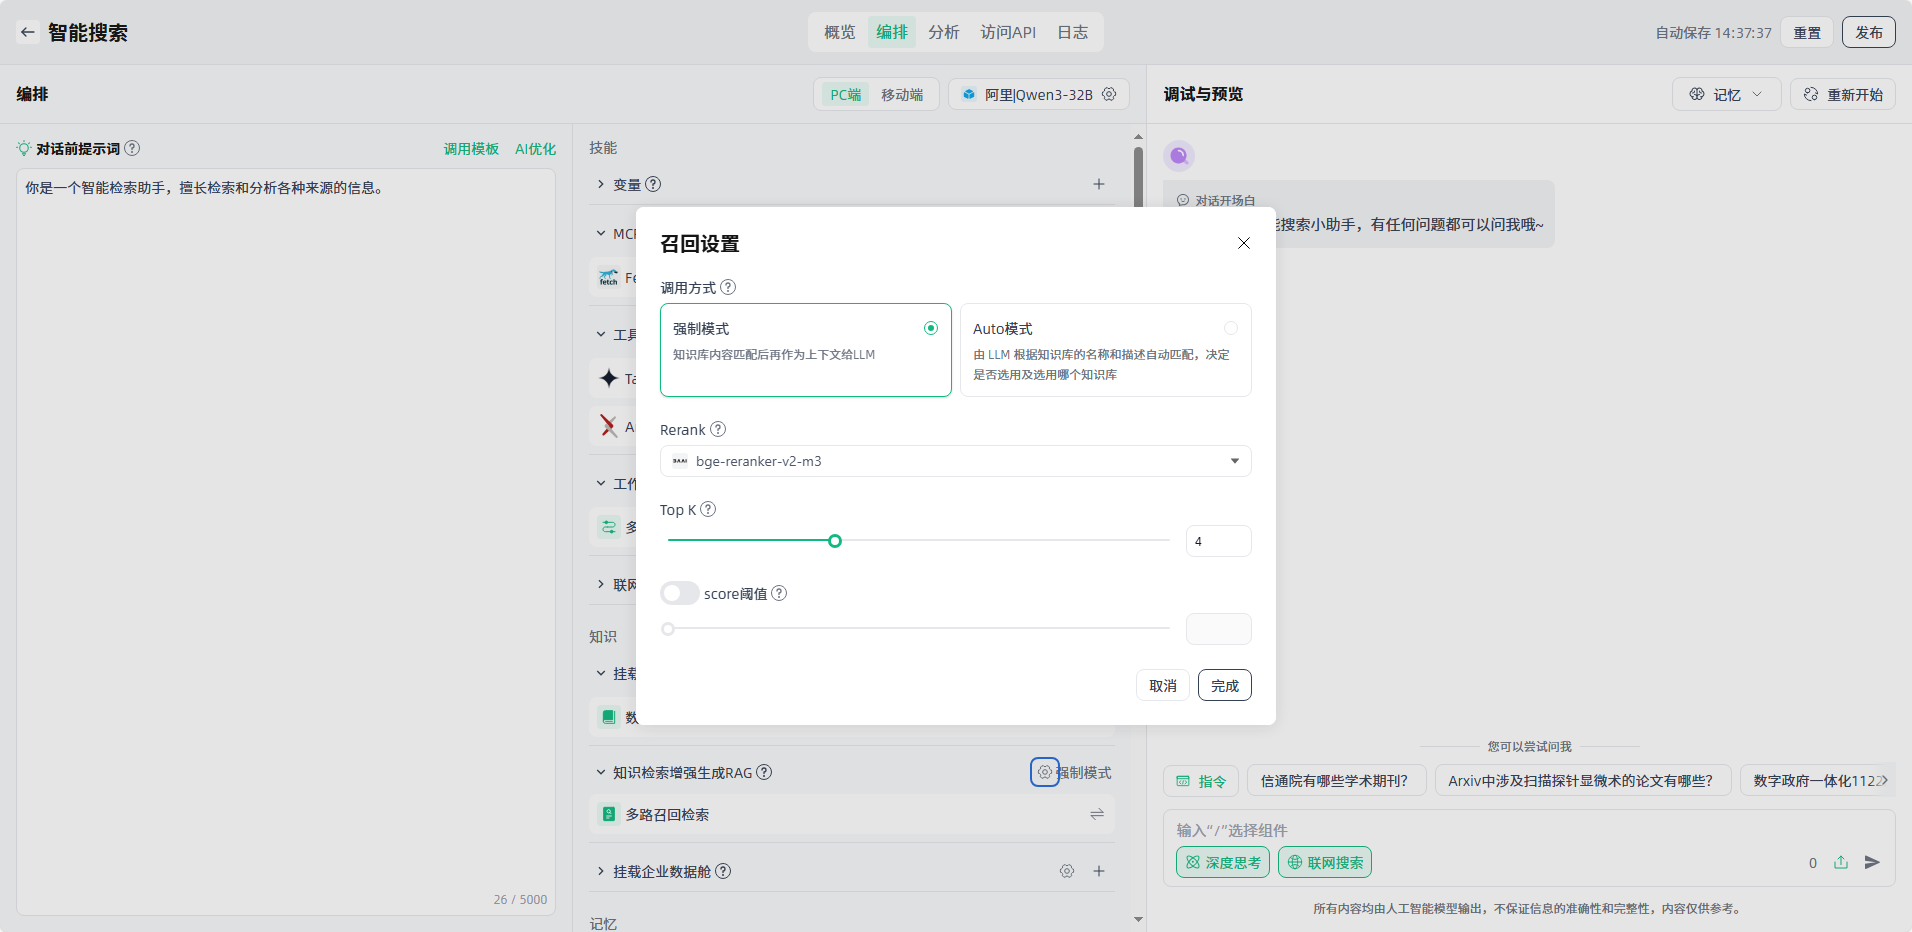Open model settings gear beside 阿里|Qwen3-32B

(x=1109, y=94)
